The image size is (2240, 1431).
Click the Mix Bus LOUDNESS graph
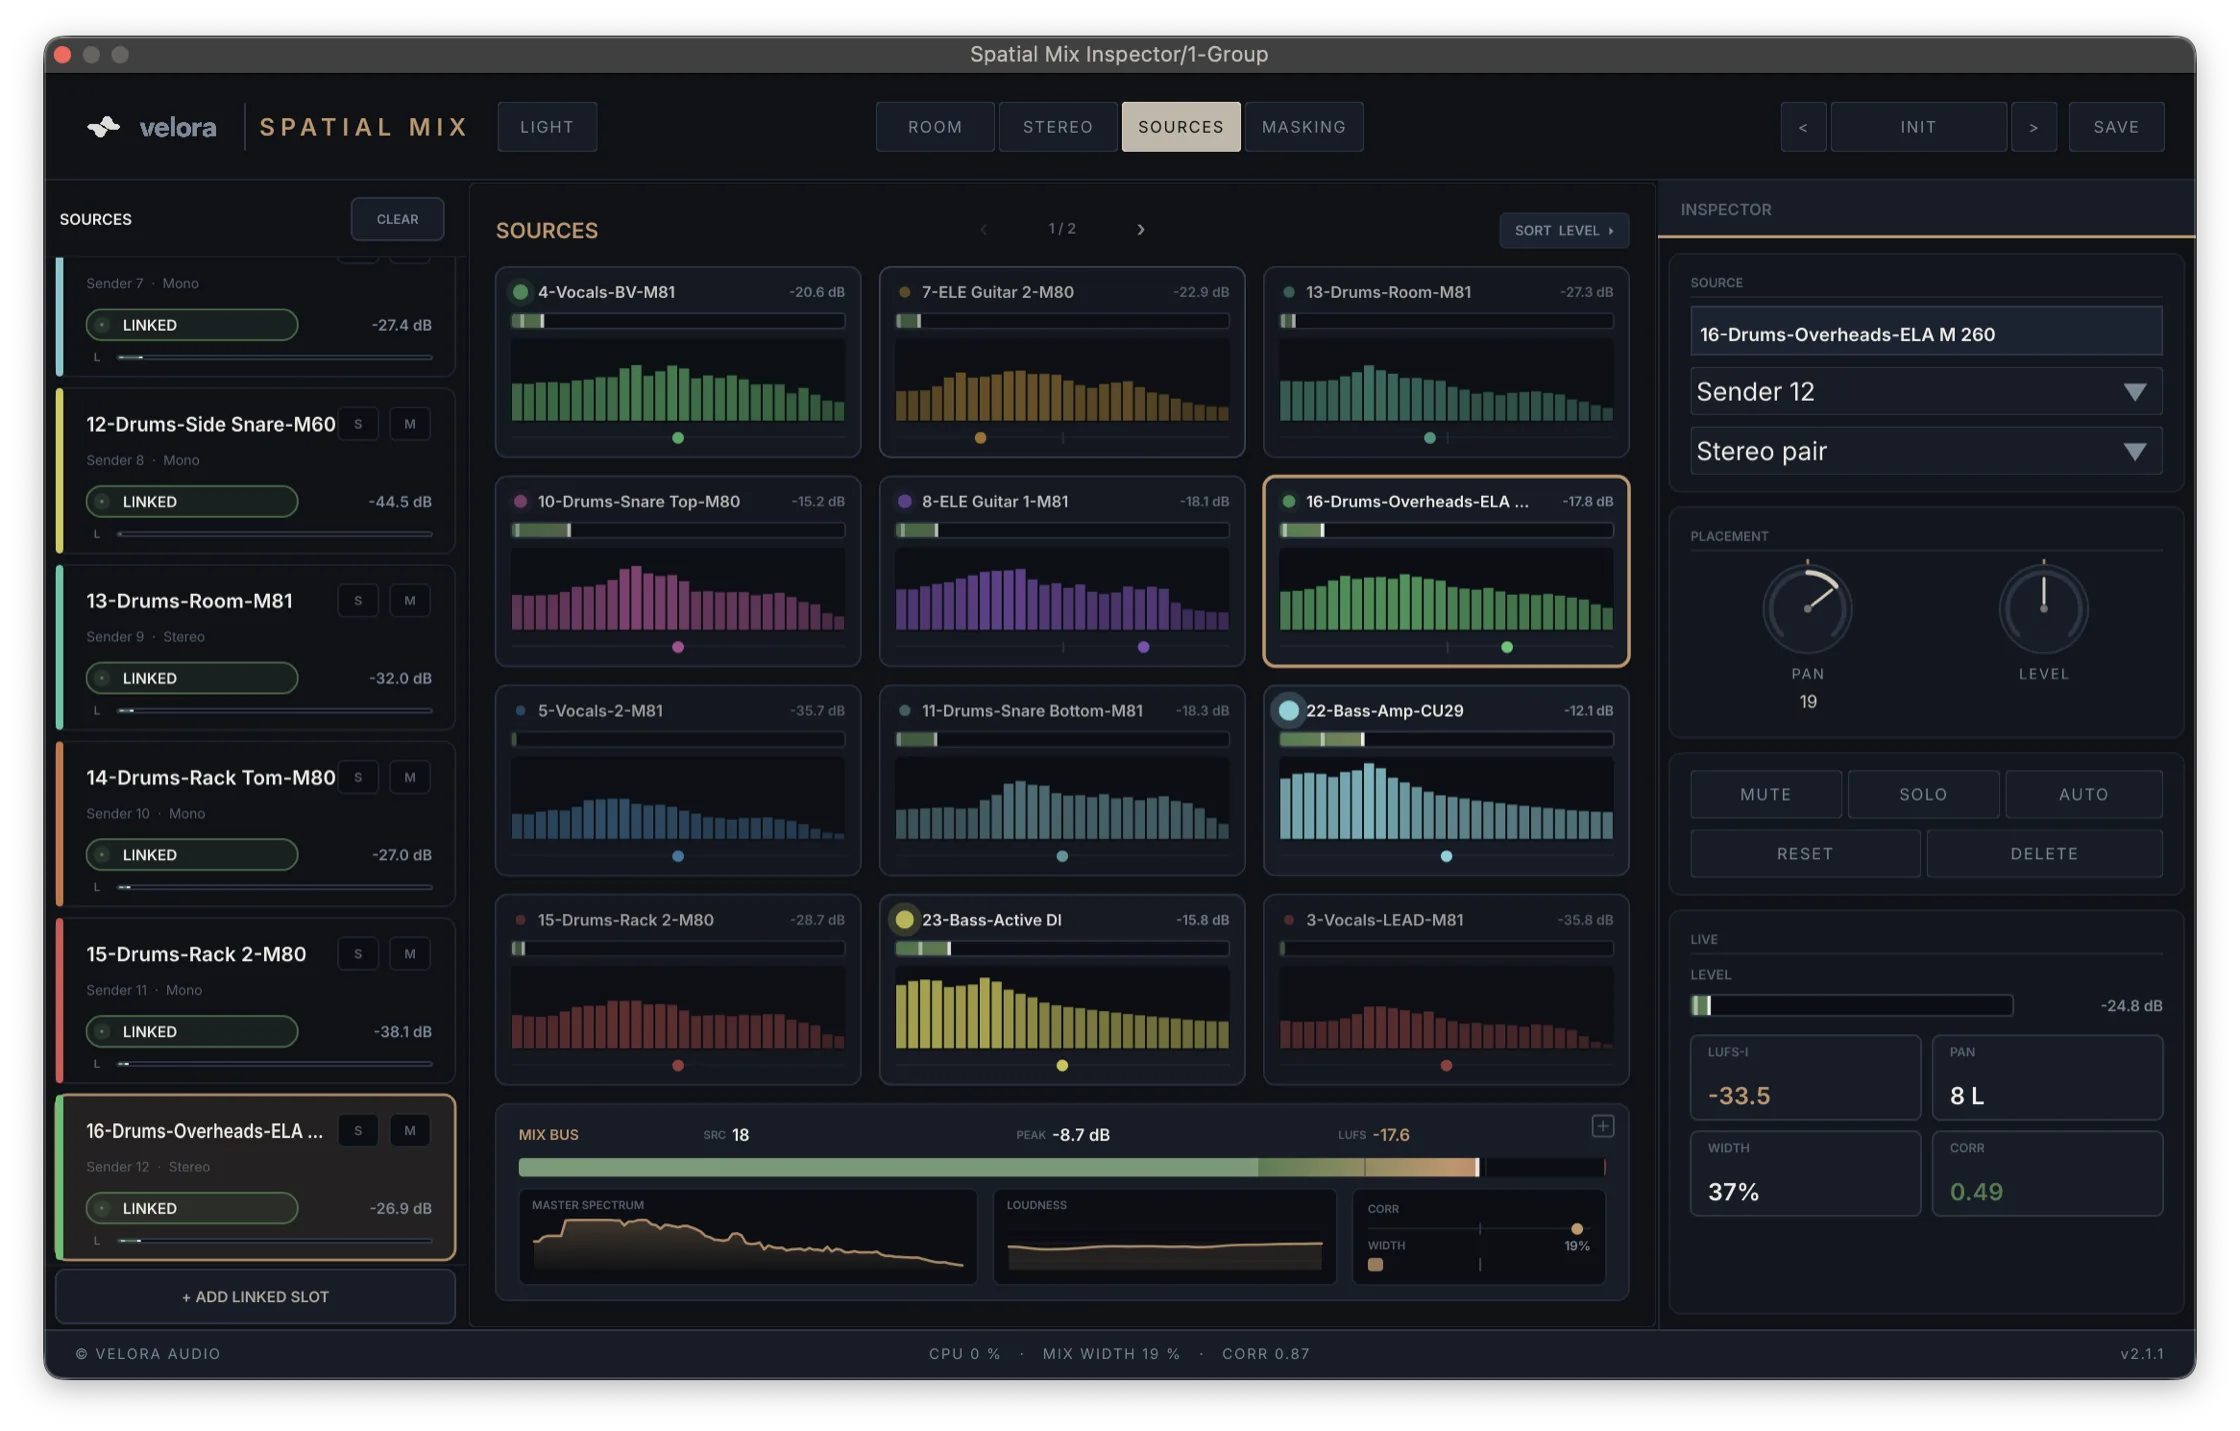pyautogui.click(x=1164, y=1236)
